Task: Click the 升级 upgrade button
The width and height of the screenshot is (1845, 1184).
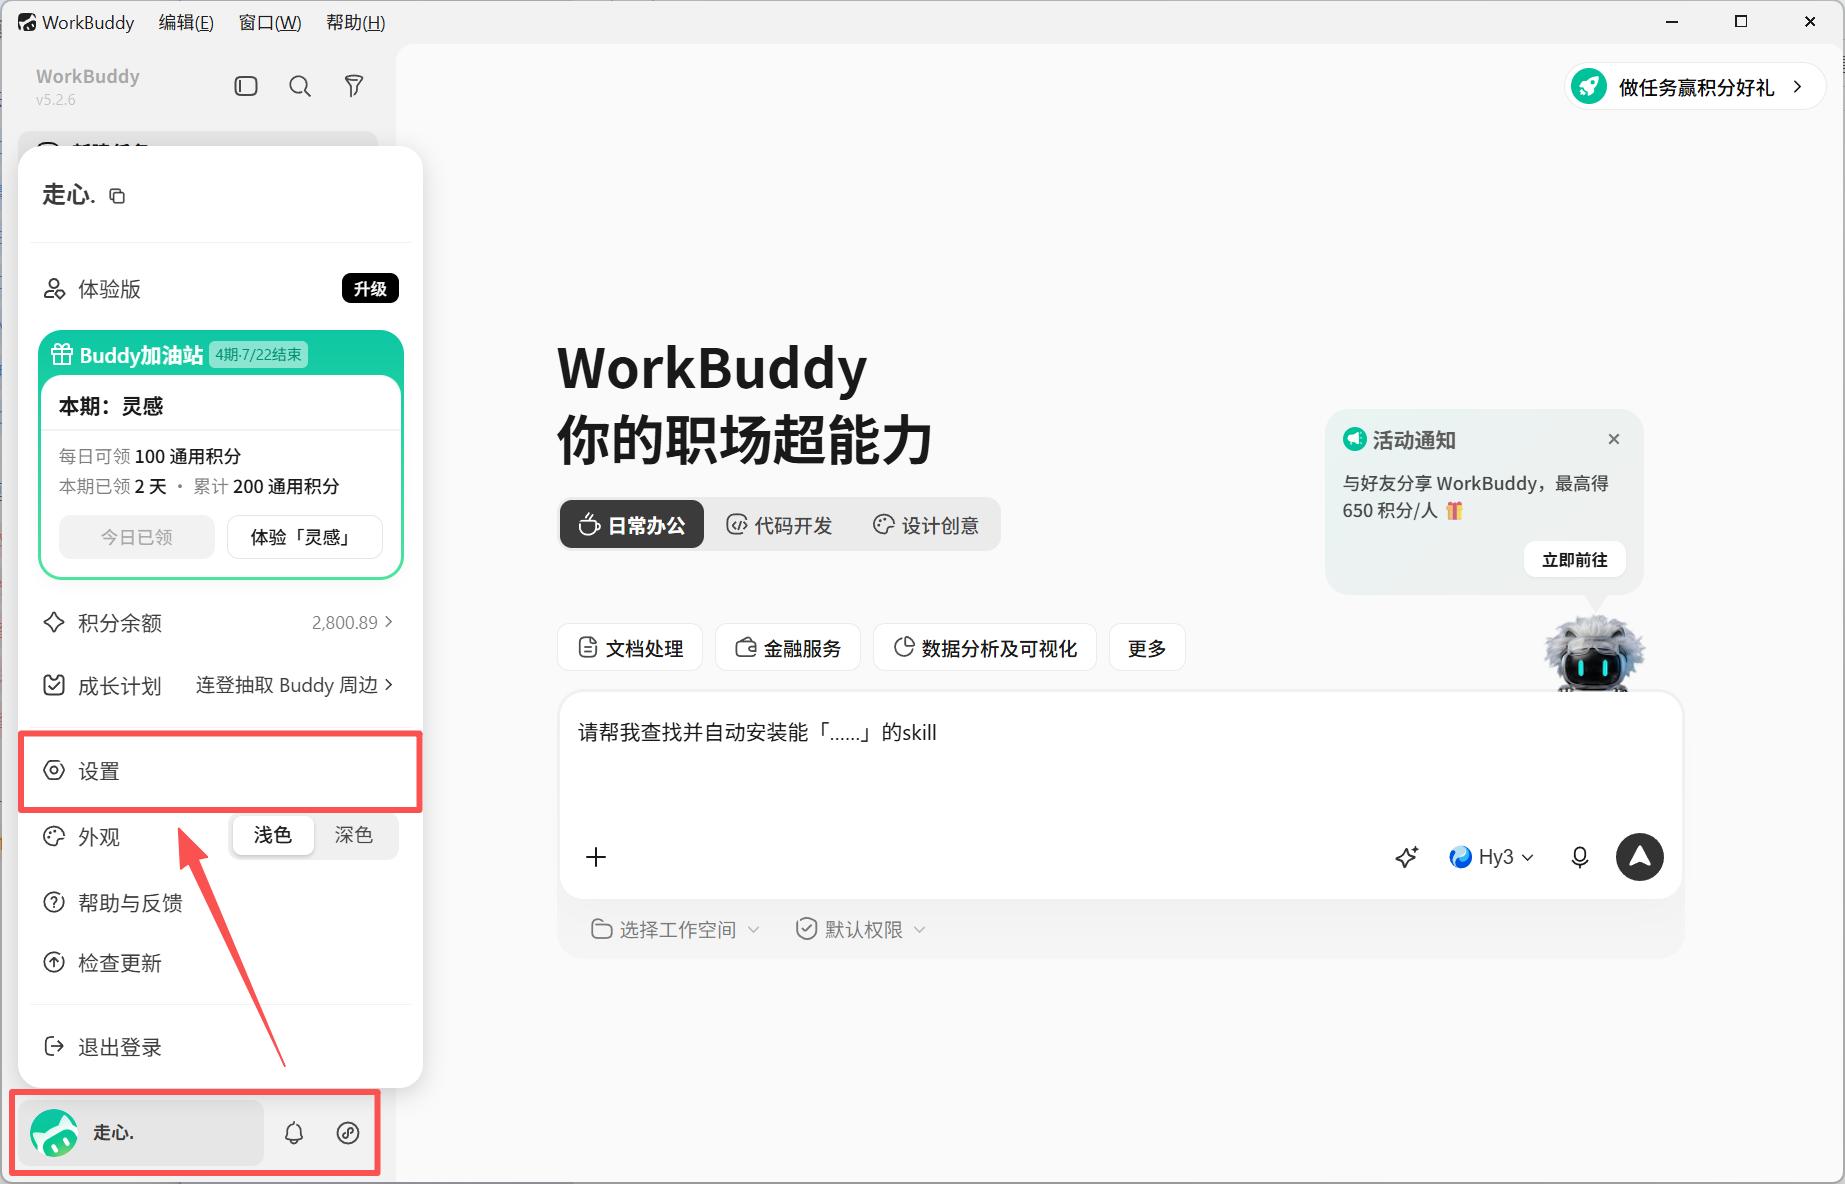Action: tap(370, 288)
